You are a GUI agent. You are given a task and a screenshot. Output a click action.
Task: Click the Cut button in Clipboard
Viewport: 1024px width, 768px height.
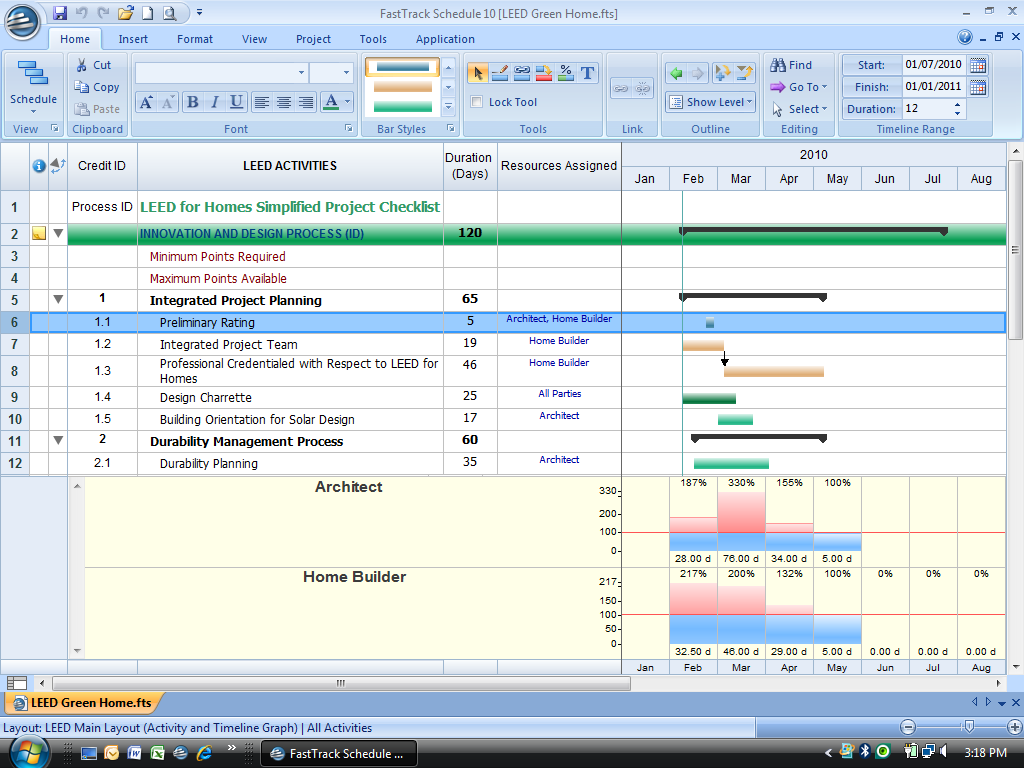pyautogui.click(x=93, y=65)
